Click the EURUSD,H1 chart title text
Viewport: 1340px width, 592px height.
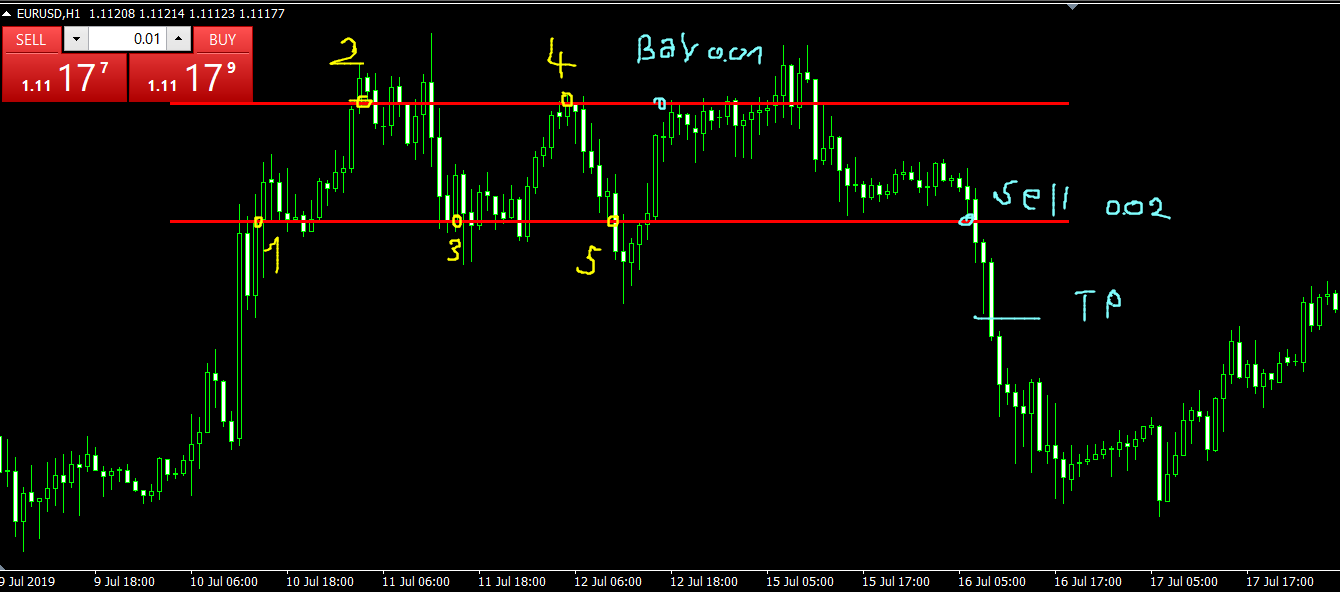pyautogui.click(x=48, y=13)
